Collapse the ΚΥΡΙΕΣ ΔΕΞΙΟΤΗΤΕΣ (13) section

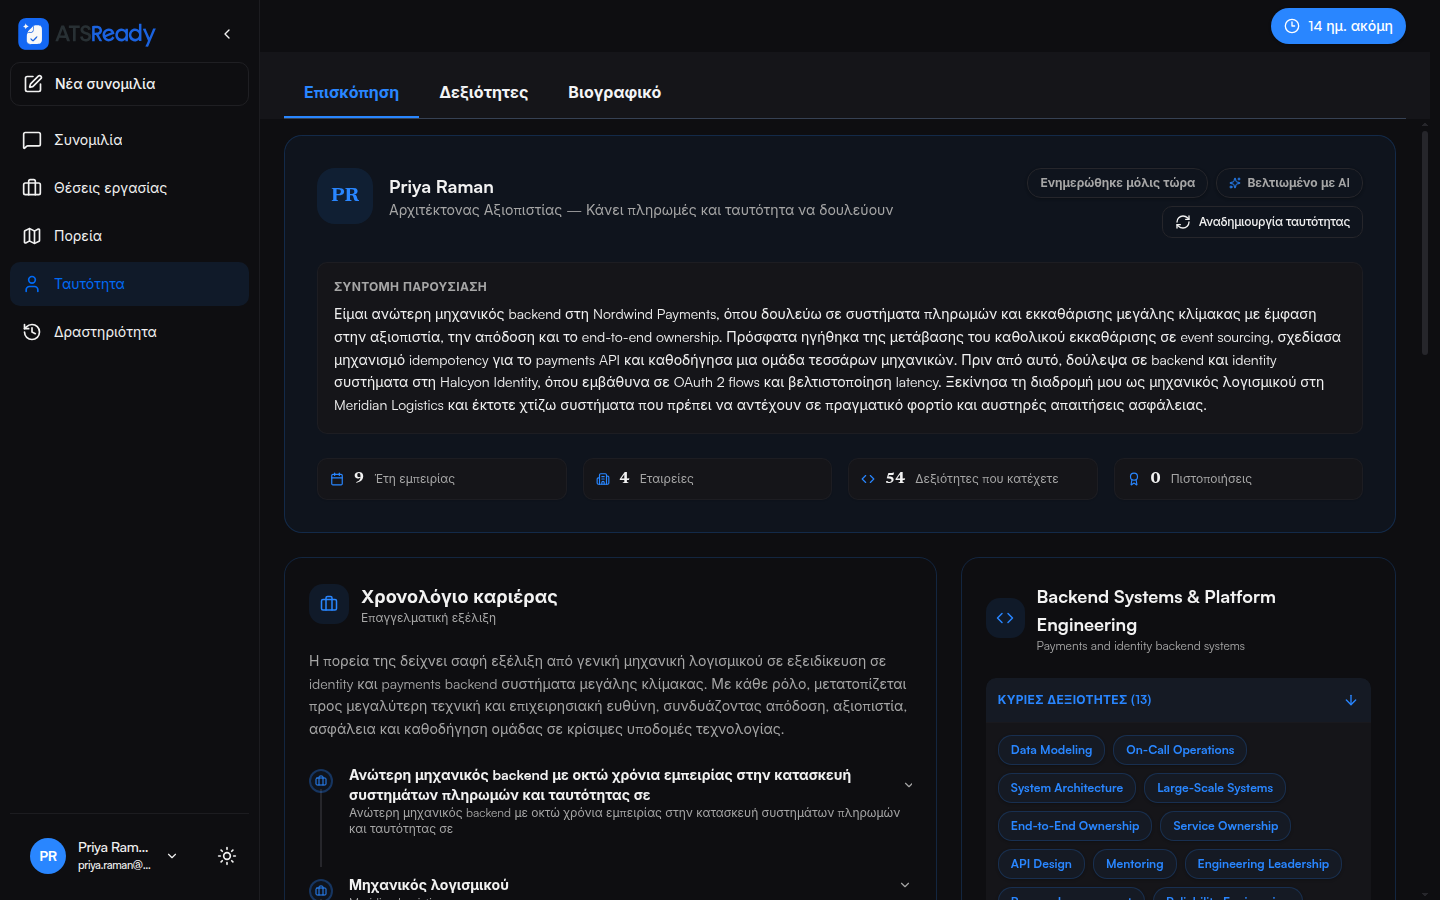(1178, 700)
